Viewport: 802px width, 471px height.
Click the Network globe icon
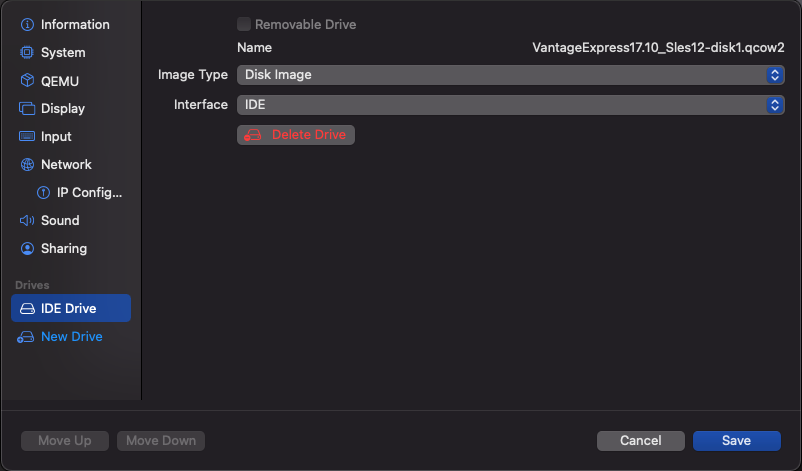pos(27,164)
